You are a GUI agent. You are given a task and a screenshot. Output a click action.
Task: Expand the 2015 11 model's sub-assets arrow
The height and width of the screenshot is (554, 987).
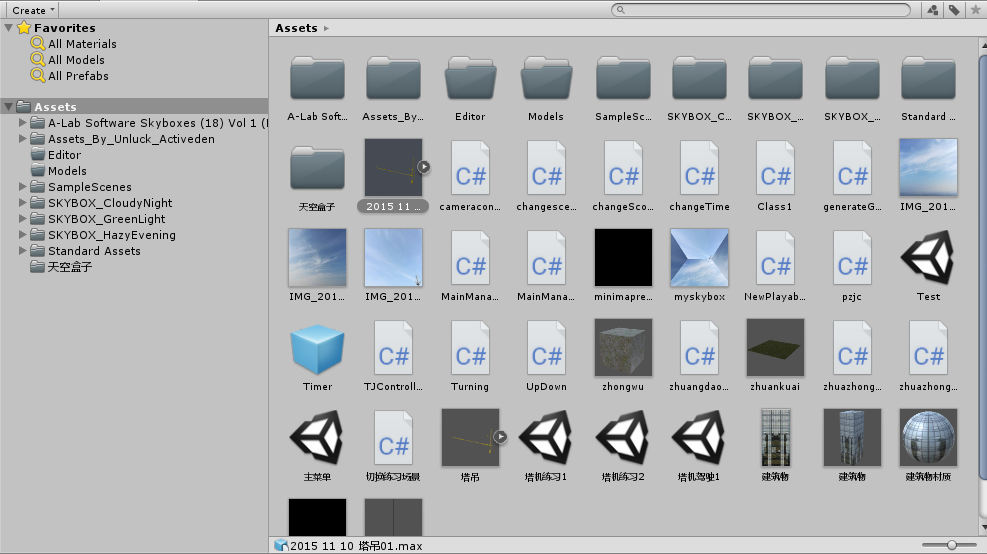click(x=423, y=167)
